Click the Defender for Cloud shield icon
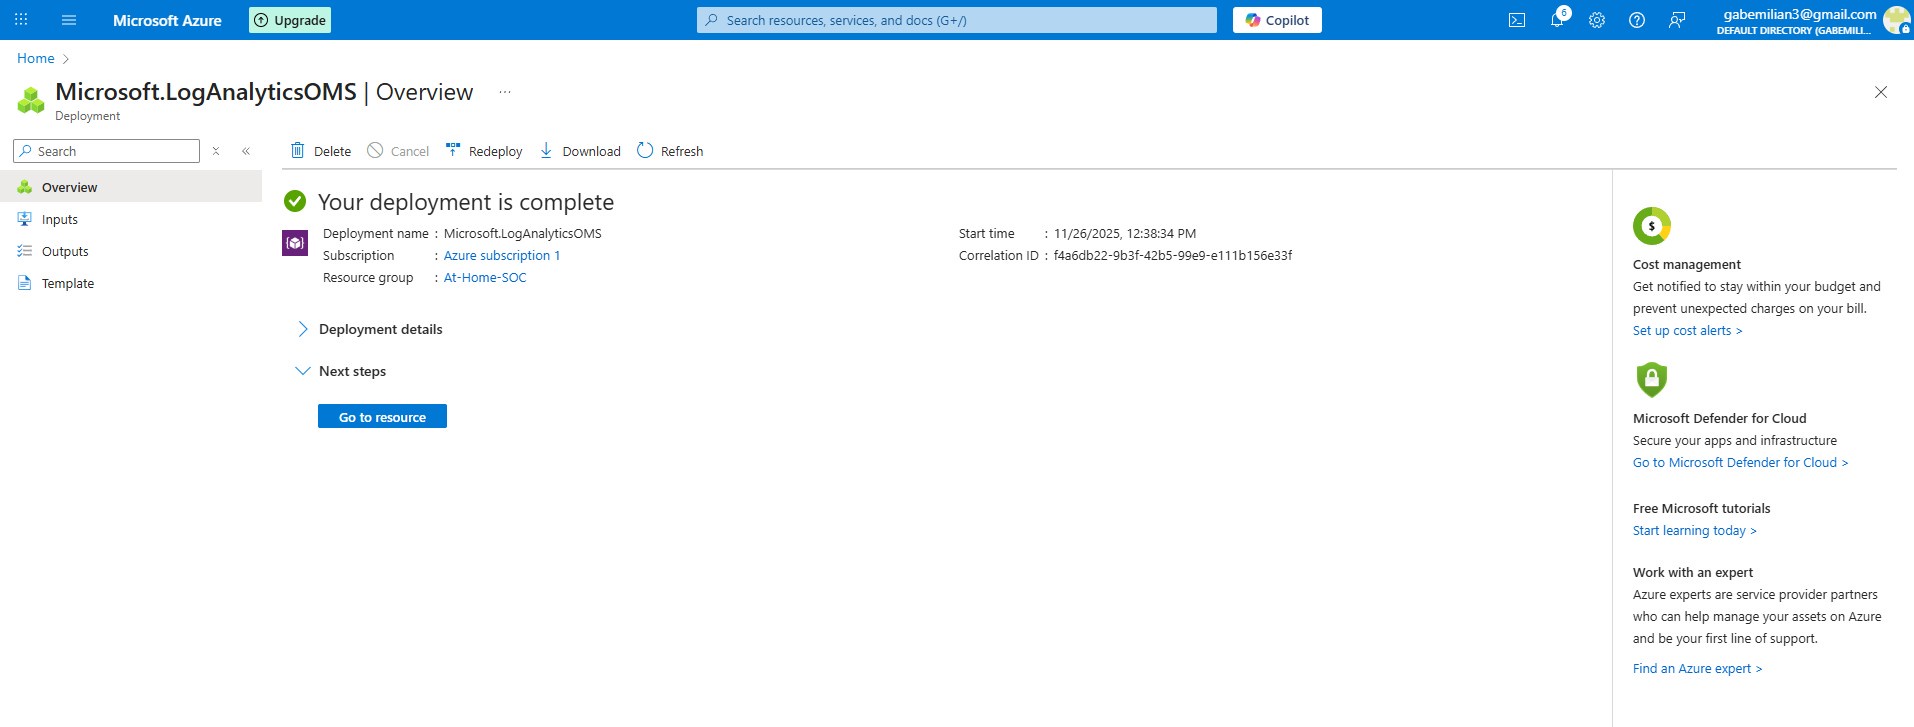The width and height of the screenshot is (1914, 727). 1652,379
